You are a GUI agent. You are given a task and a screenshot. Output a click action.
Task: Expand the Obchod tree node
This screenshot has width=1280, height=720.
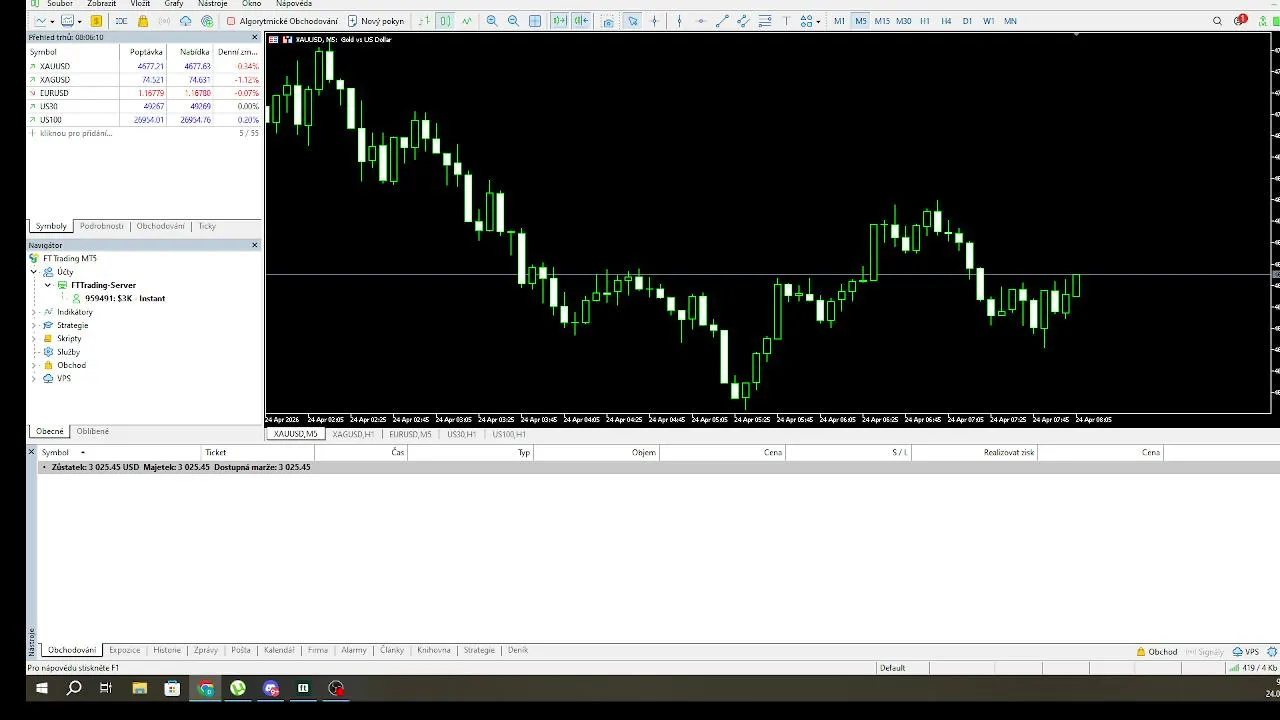[x=34, y=365]
